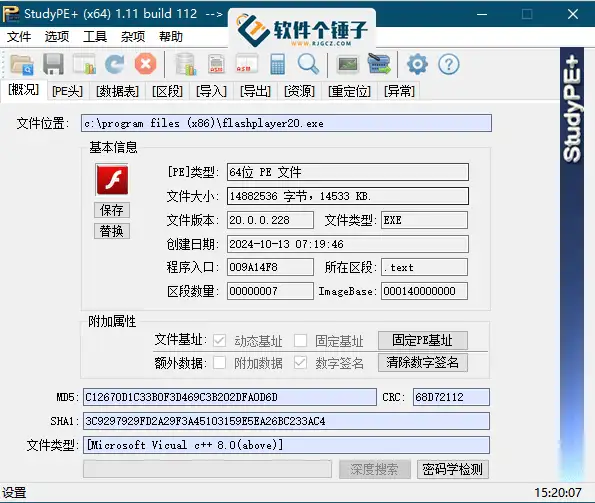595x503 pixels.
Task: Click the 密码学检测 button
Action: 453,469
